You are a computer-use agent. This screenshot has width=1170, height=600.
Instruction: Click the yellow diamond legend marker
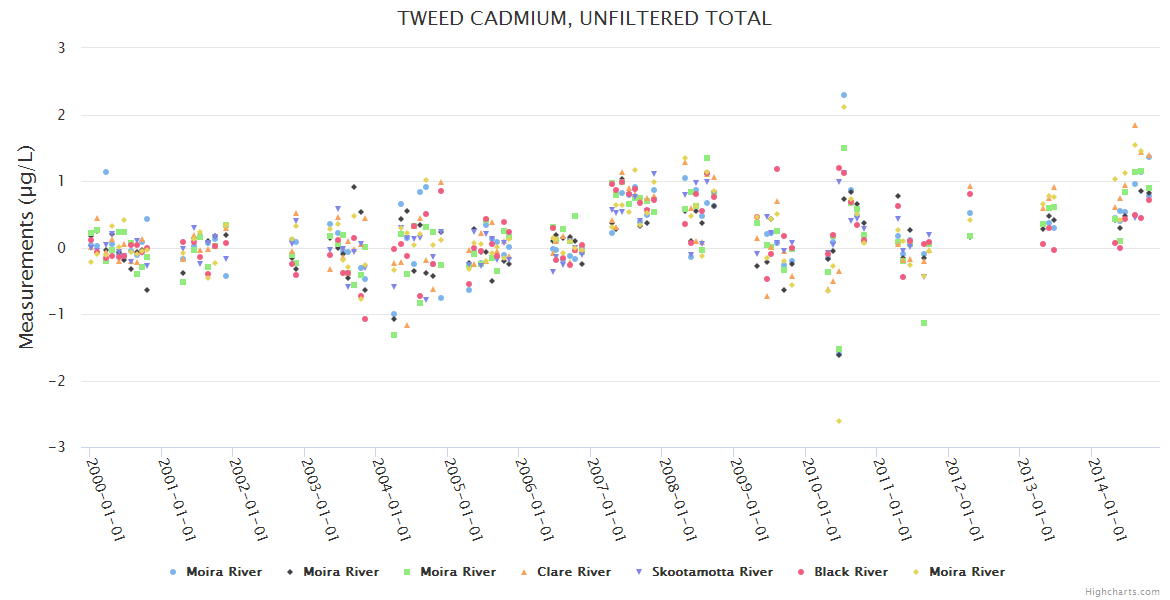(917, 572)
